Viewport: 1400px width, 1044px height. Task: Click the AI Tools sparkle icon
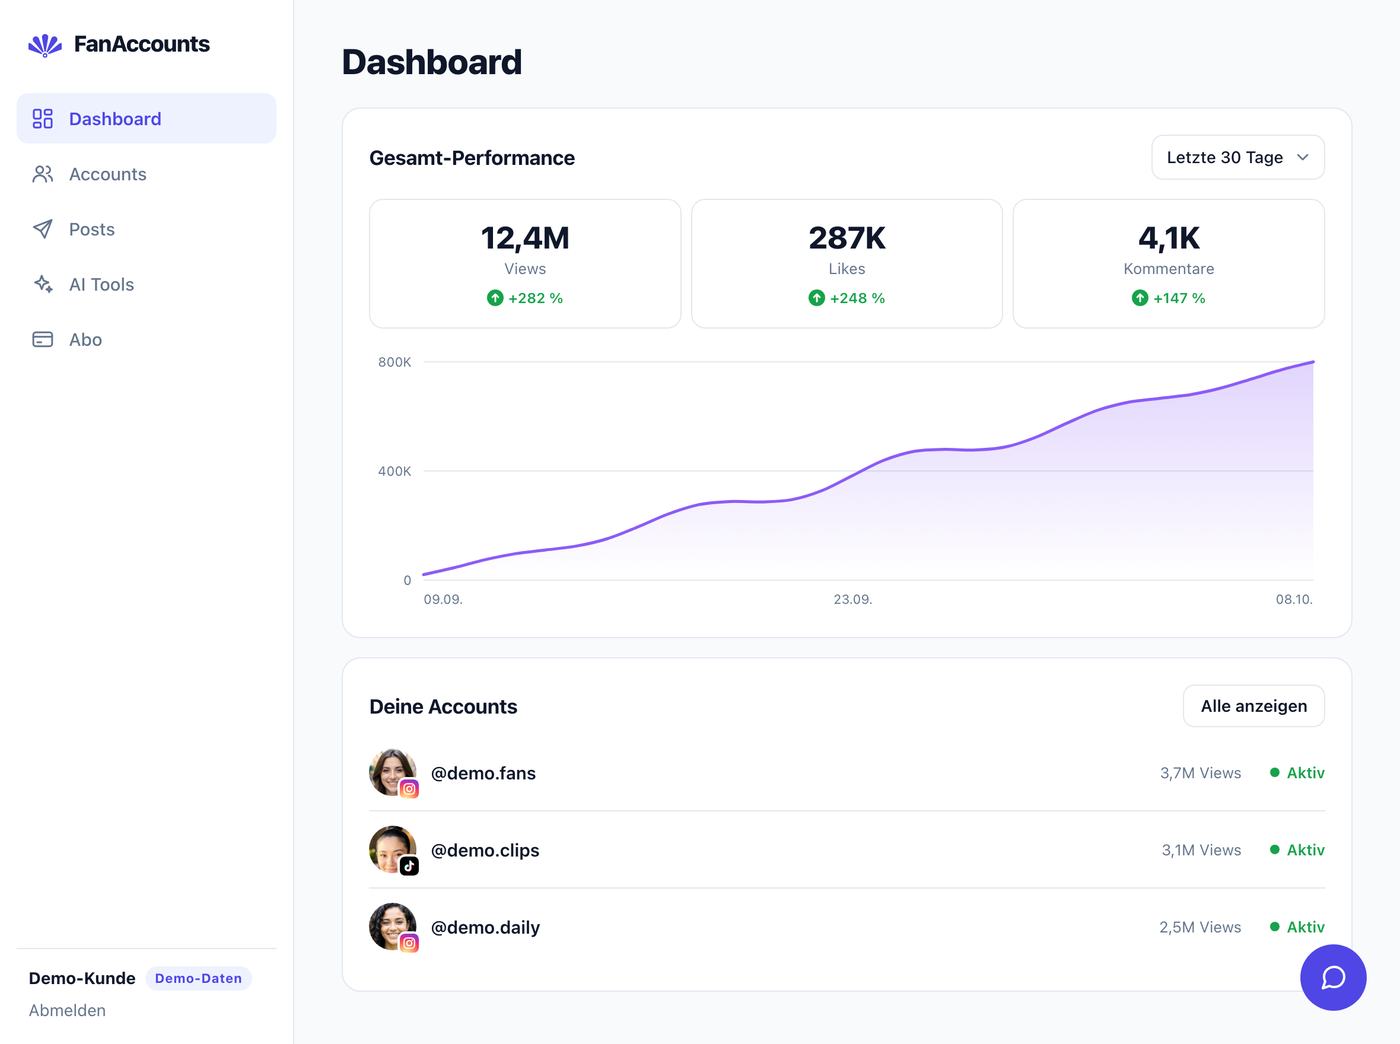tap(43, 284)
